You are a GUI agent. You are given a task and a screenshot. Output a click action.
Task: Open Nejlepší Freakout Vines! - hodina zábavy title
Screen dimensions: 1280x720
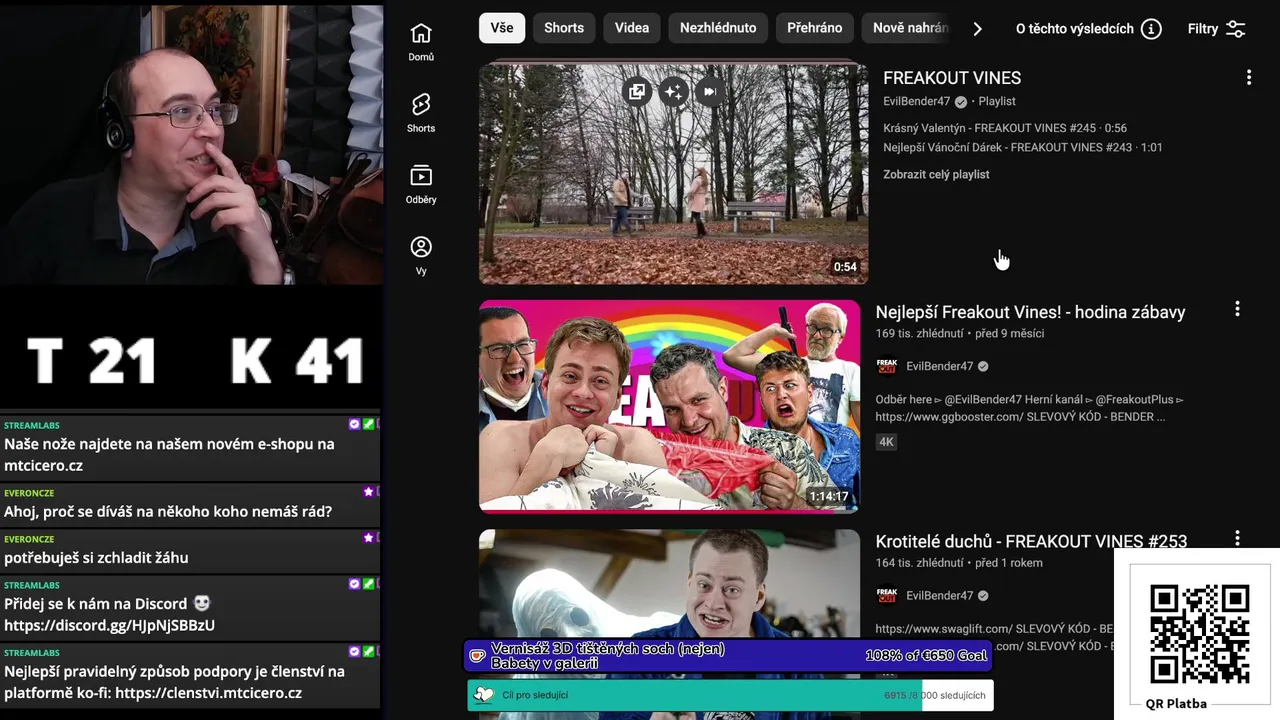1030,312
